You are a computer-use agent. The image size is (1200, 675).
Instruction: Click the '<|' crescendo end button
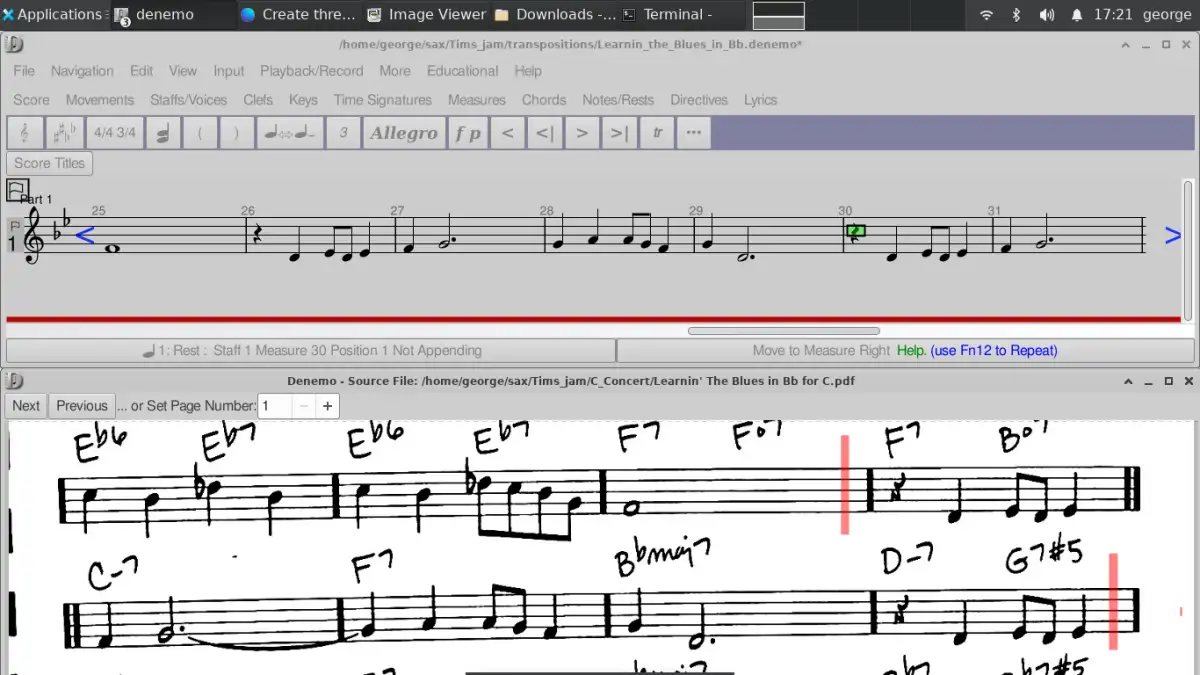544,133
